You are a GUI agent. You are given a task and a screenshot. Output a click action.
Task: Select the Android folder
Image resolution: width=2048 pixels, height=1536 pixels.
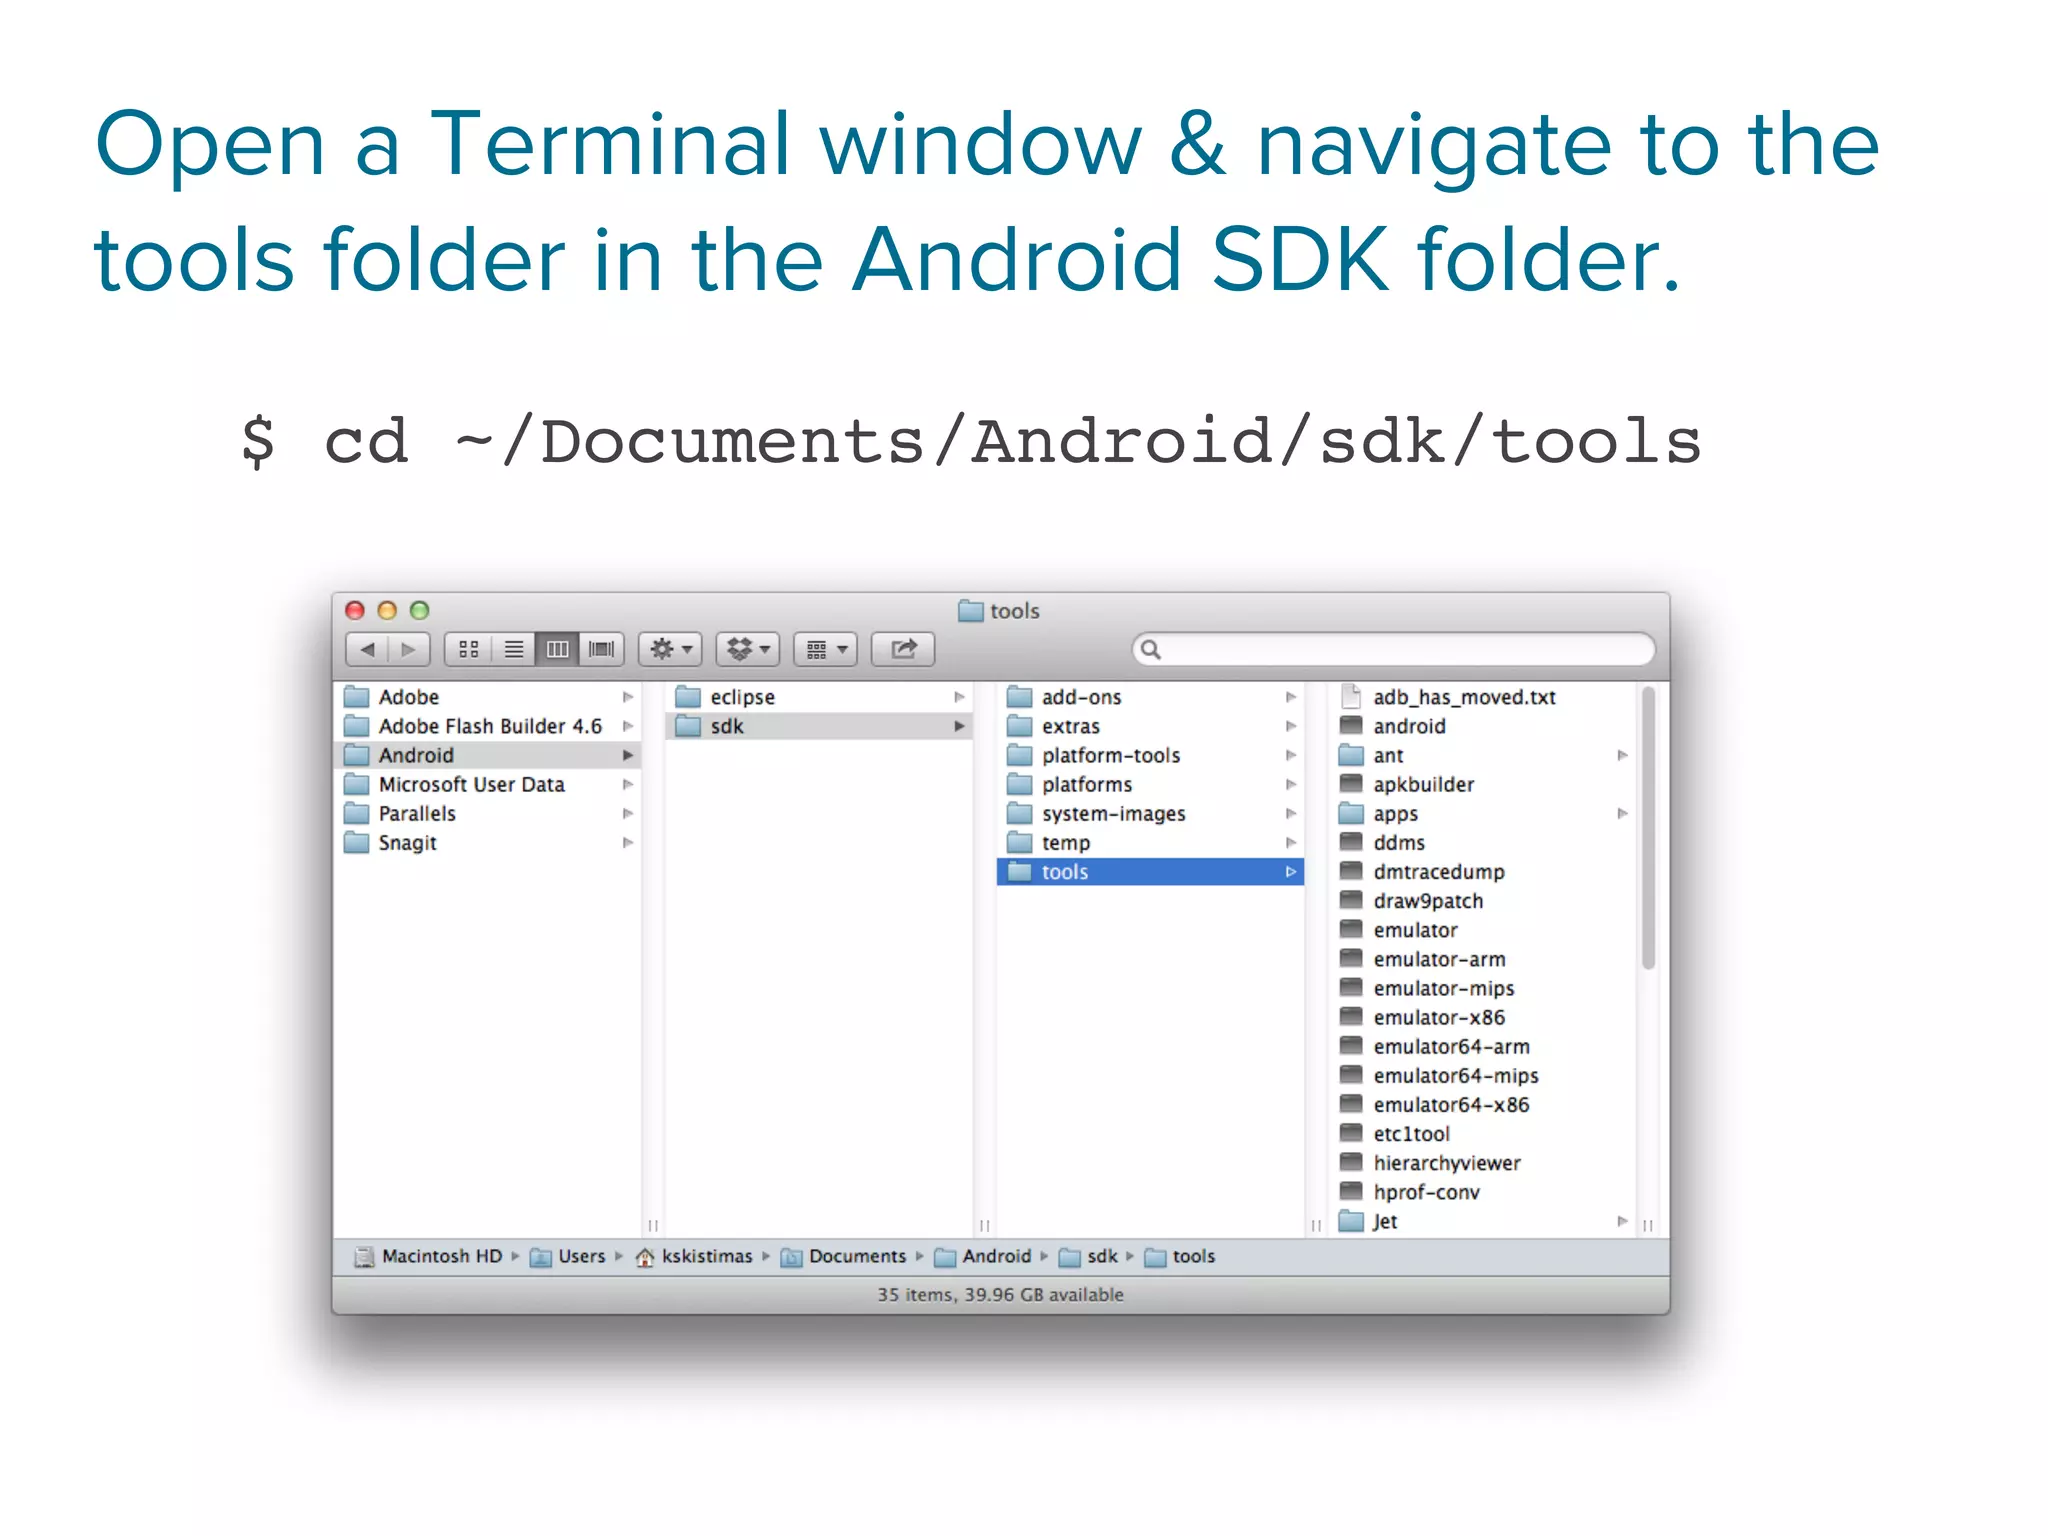click(x=489, y=755)
